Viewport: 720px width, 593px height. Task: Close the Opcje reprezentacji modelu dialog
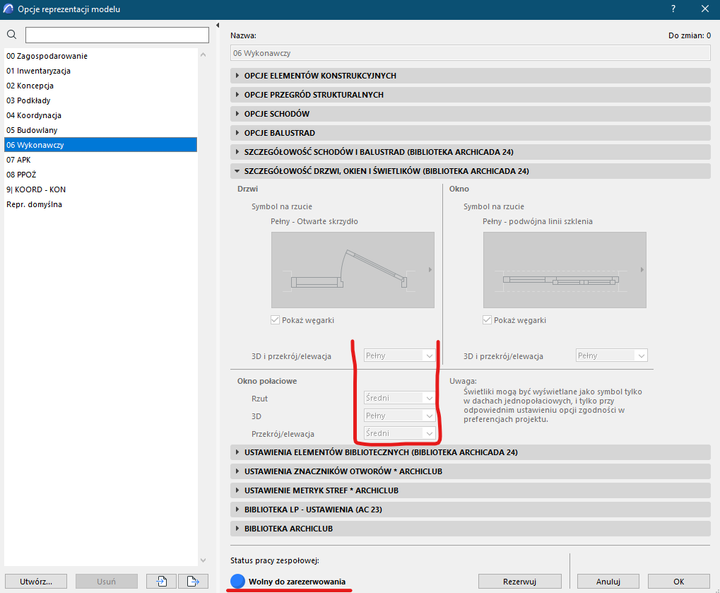[x=705, y=9]
